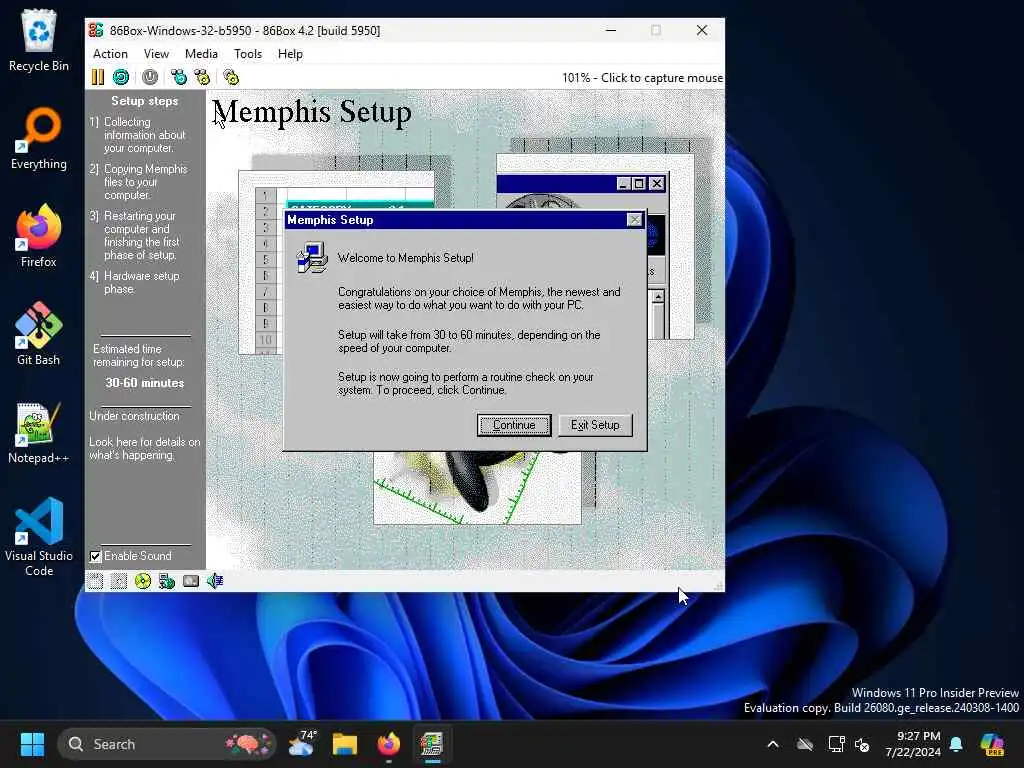Click the second floppy drive status icon
Screen dimensions: 1024x768
pos(119,581)
